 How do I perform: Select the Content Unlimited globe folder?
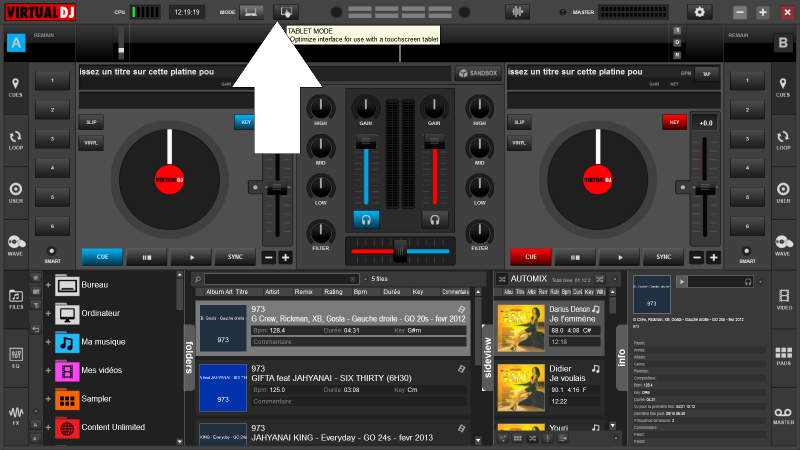(x=67, y=428)
